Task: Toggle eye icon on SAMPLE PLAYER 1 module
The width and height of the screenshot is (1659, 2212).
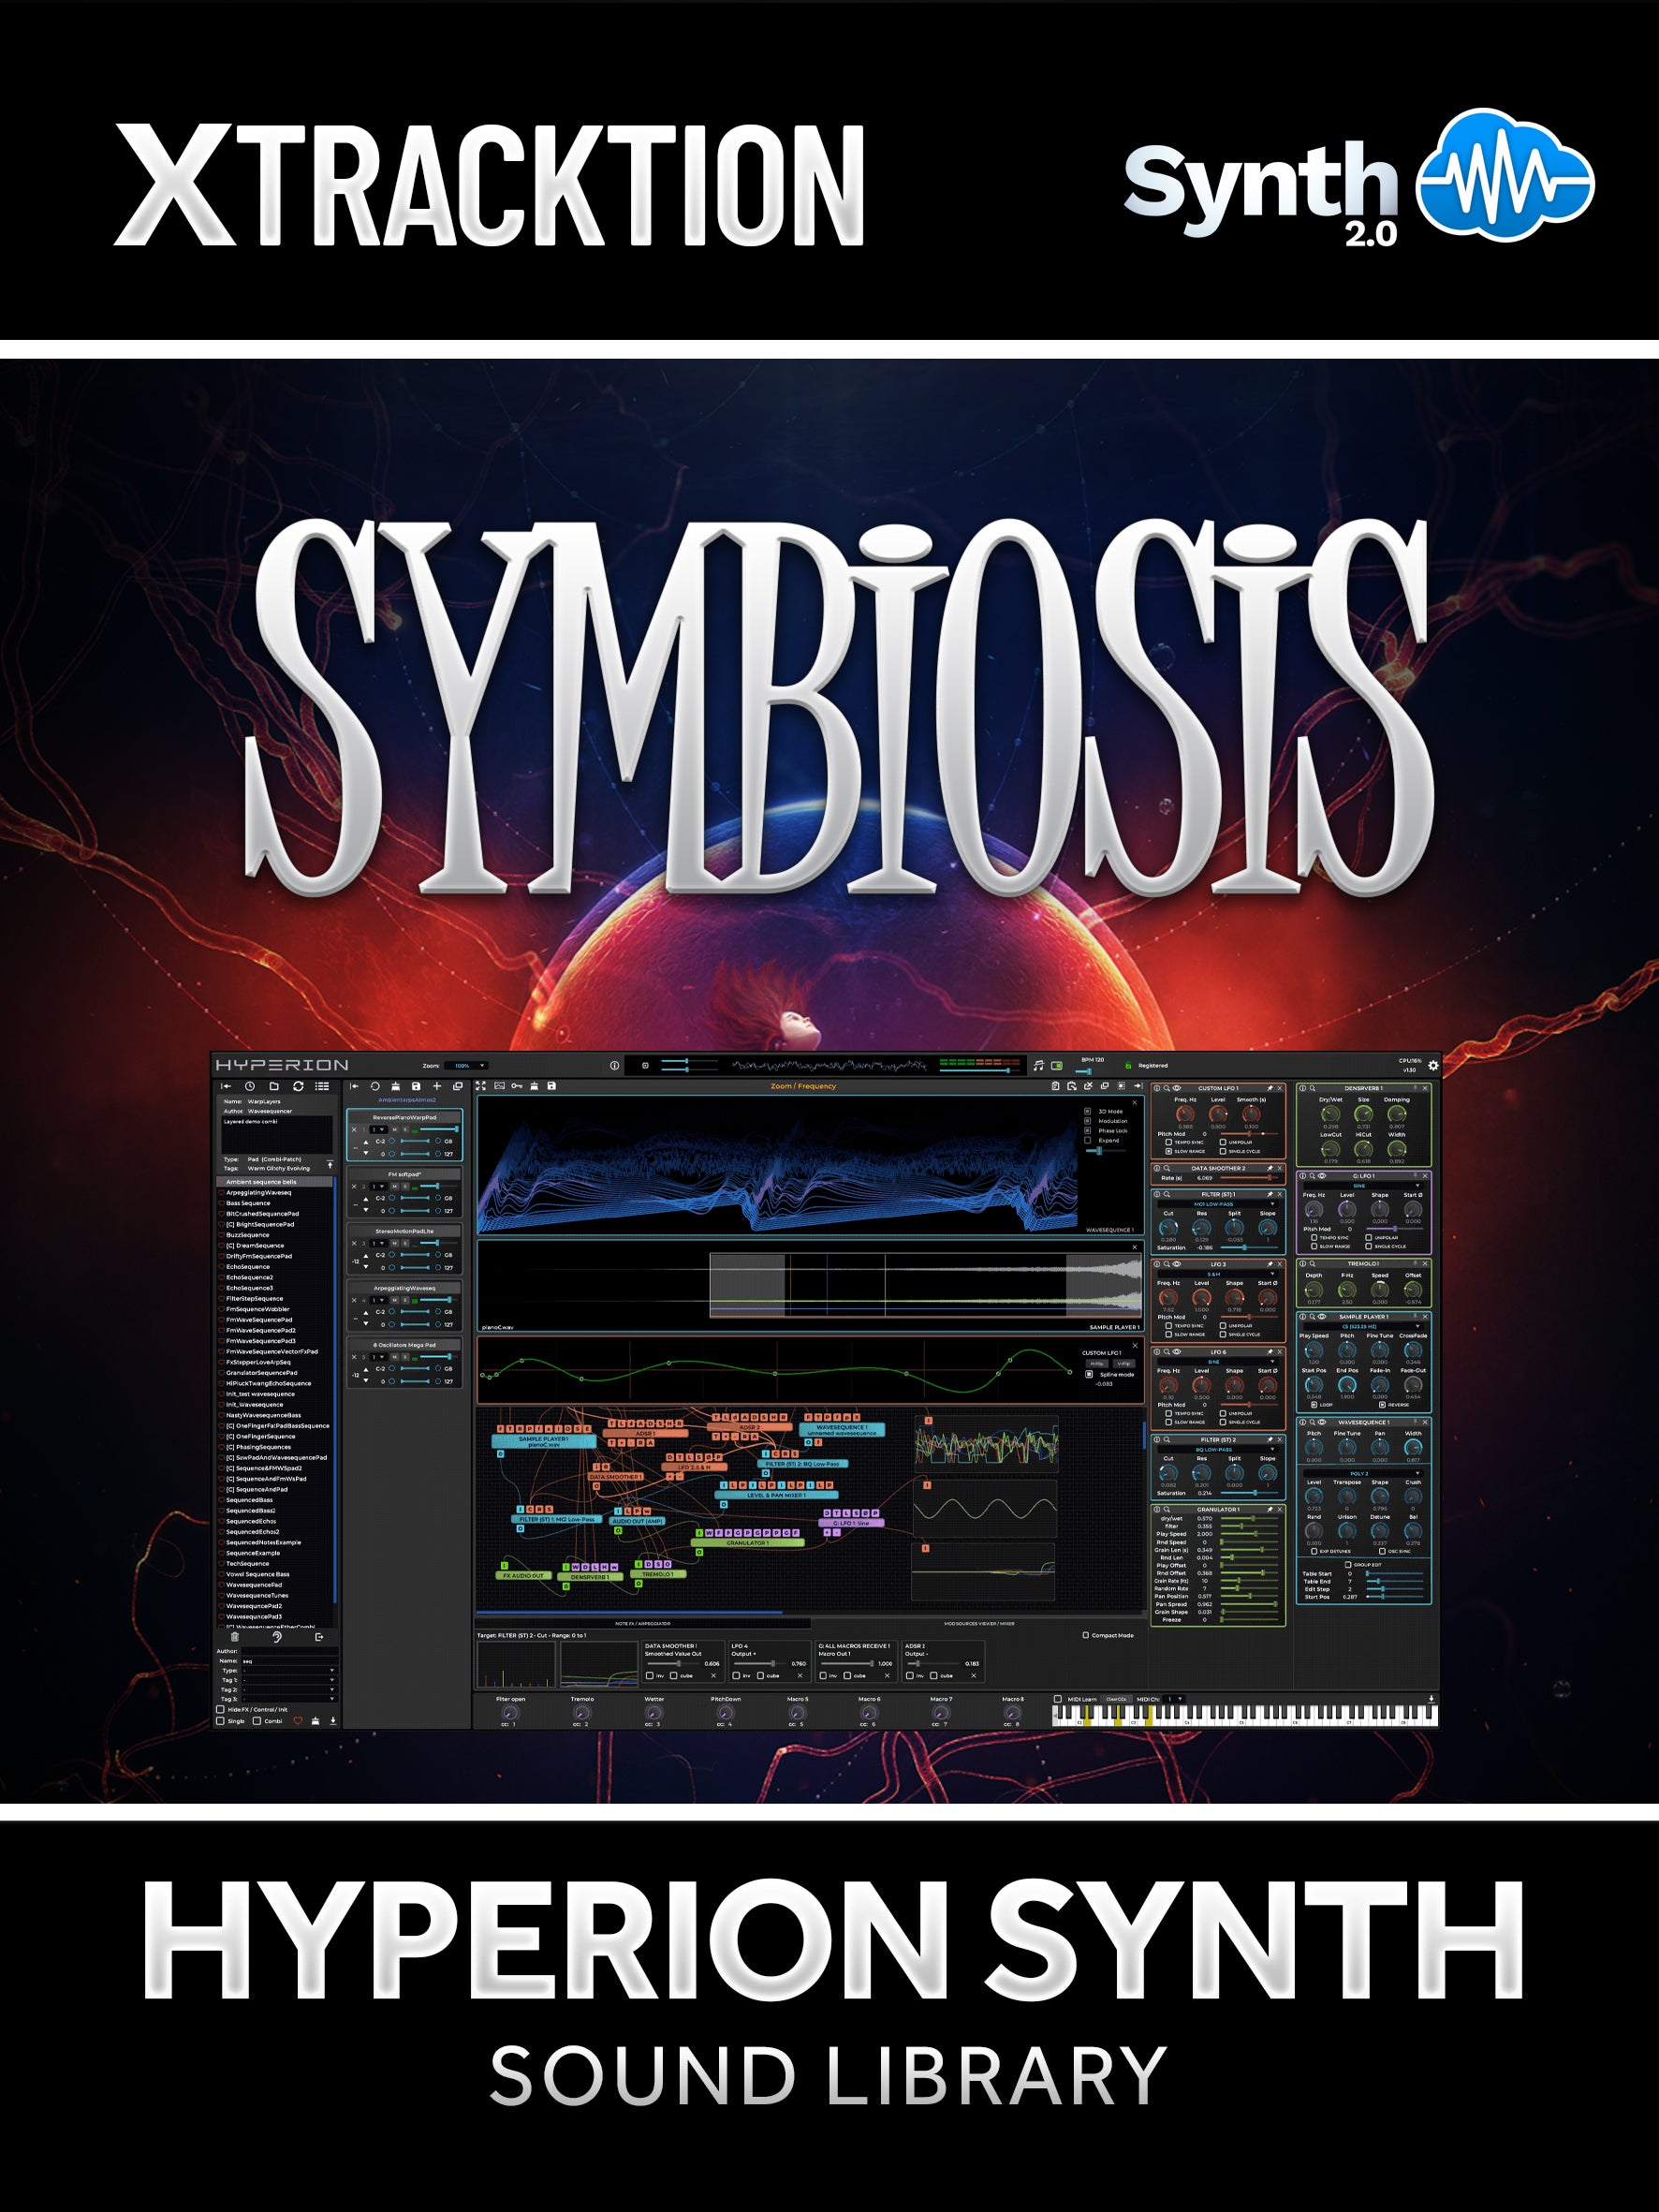Action: point(1322,1317)
